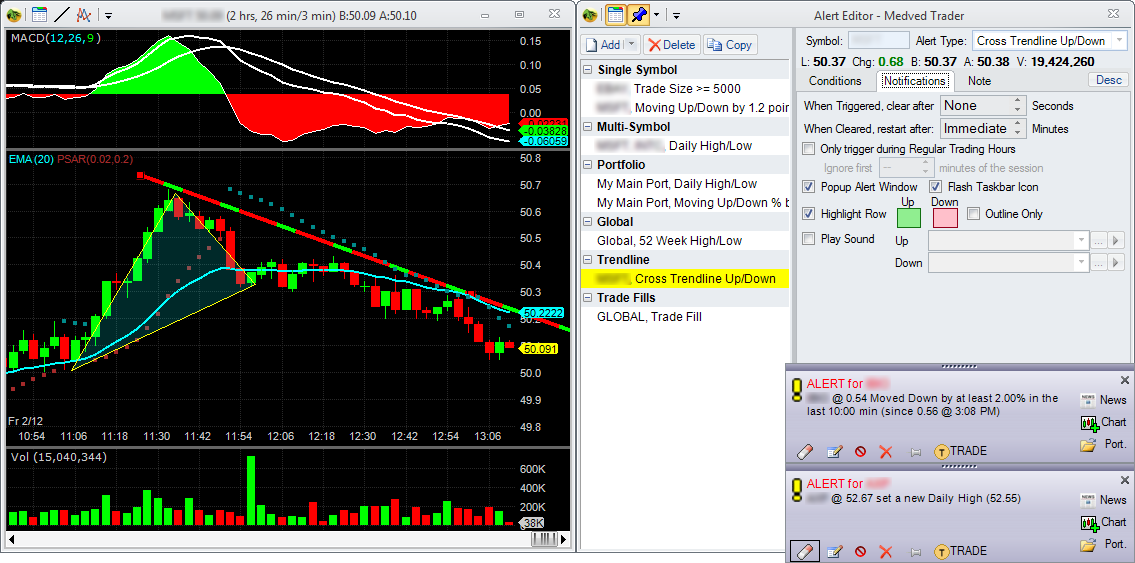The height and width of the screenshot is (563, 1135).
Task: Click the chart horizontal scrollbar handle
Action: [544, 539]
